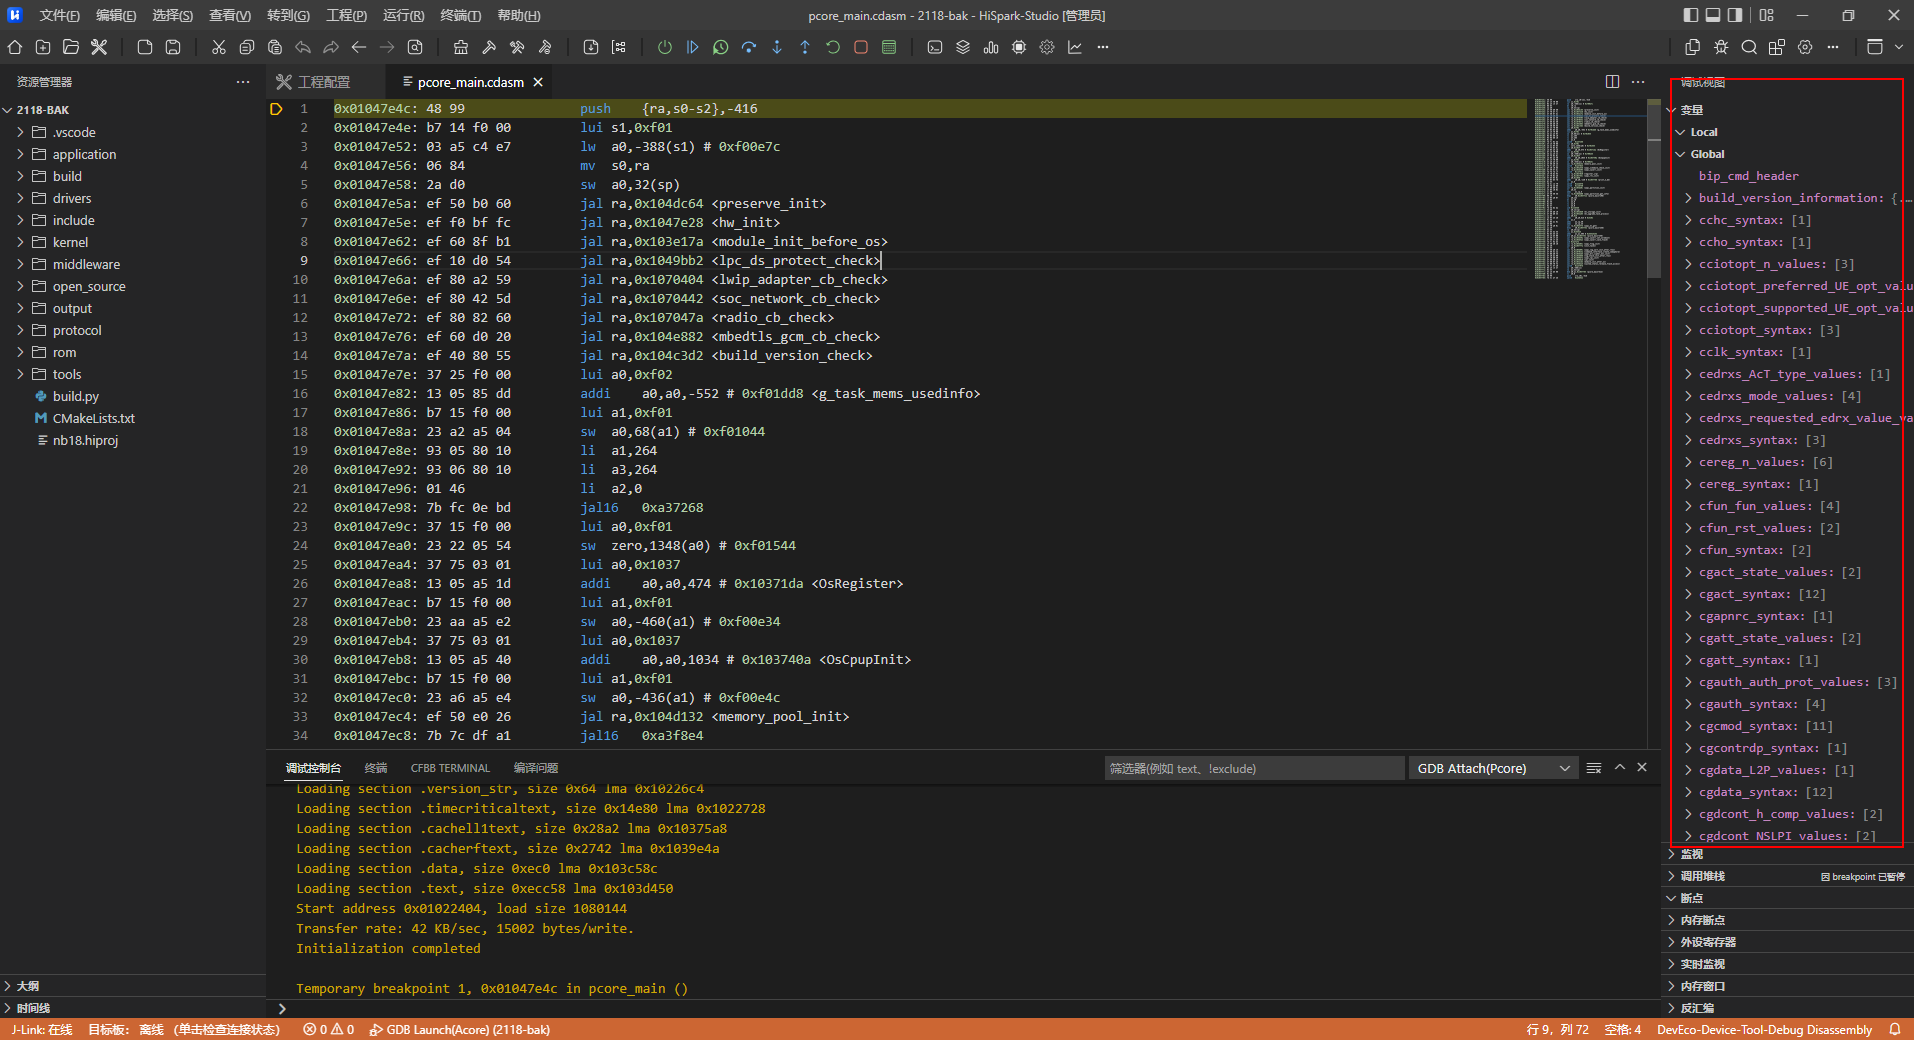Open the GDB Attach(Pcore) dropdown
Viewport: 1914px width, 1040px height.
(x=1492, y=768)
